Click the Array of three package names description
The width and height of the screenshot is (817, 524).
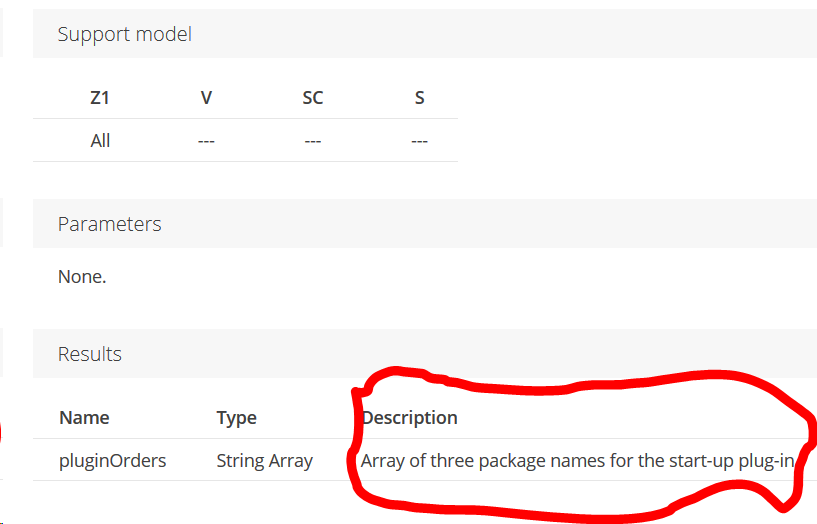point(577,461)
